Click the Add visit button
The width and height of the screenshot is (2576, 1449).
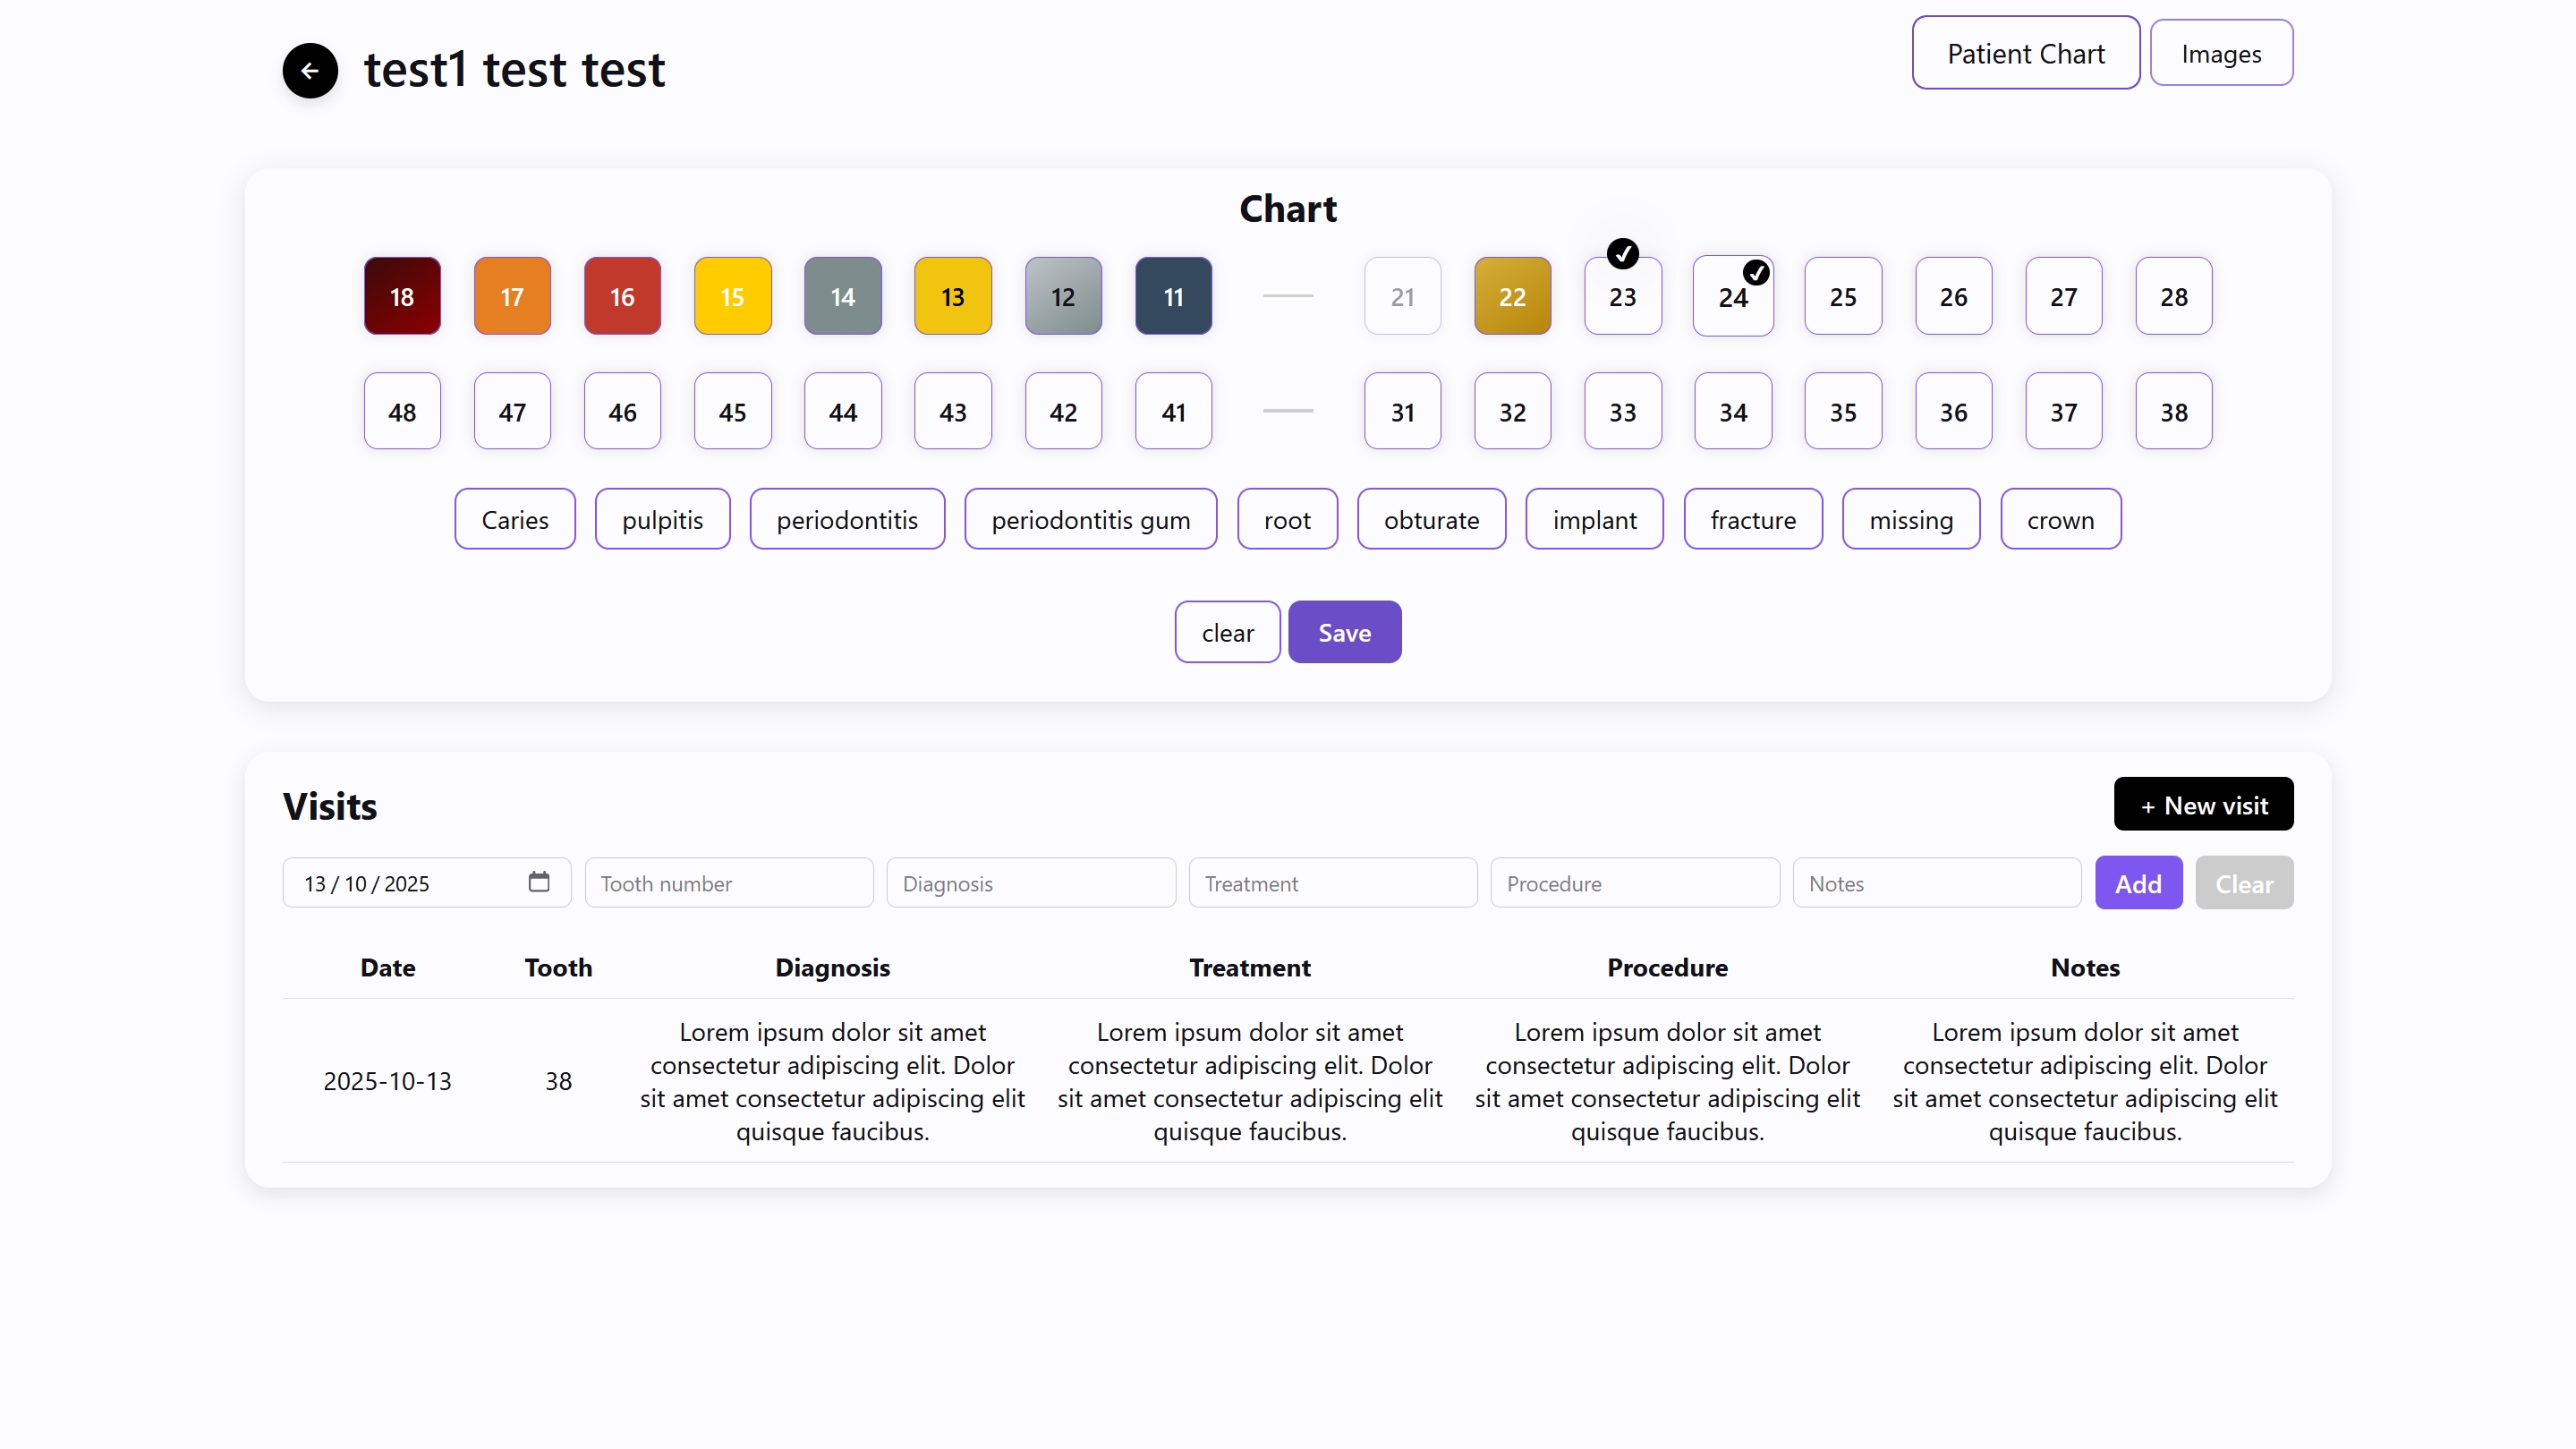coord(2138,883)
